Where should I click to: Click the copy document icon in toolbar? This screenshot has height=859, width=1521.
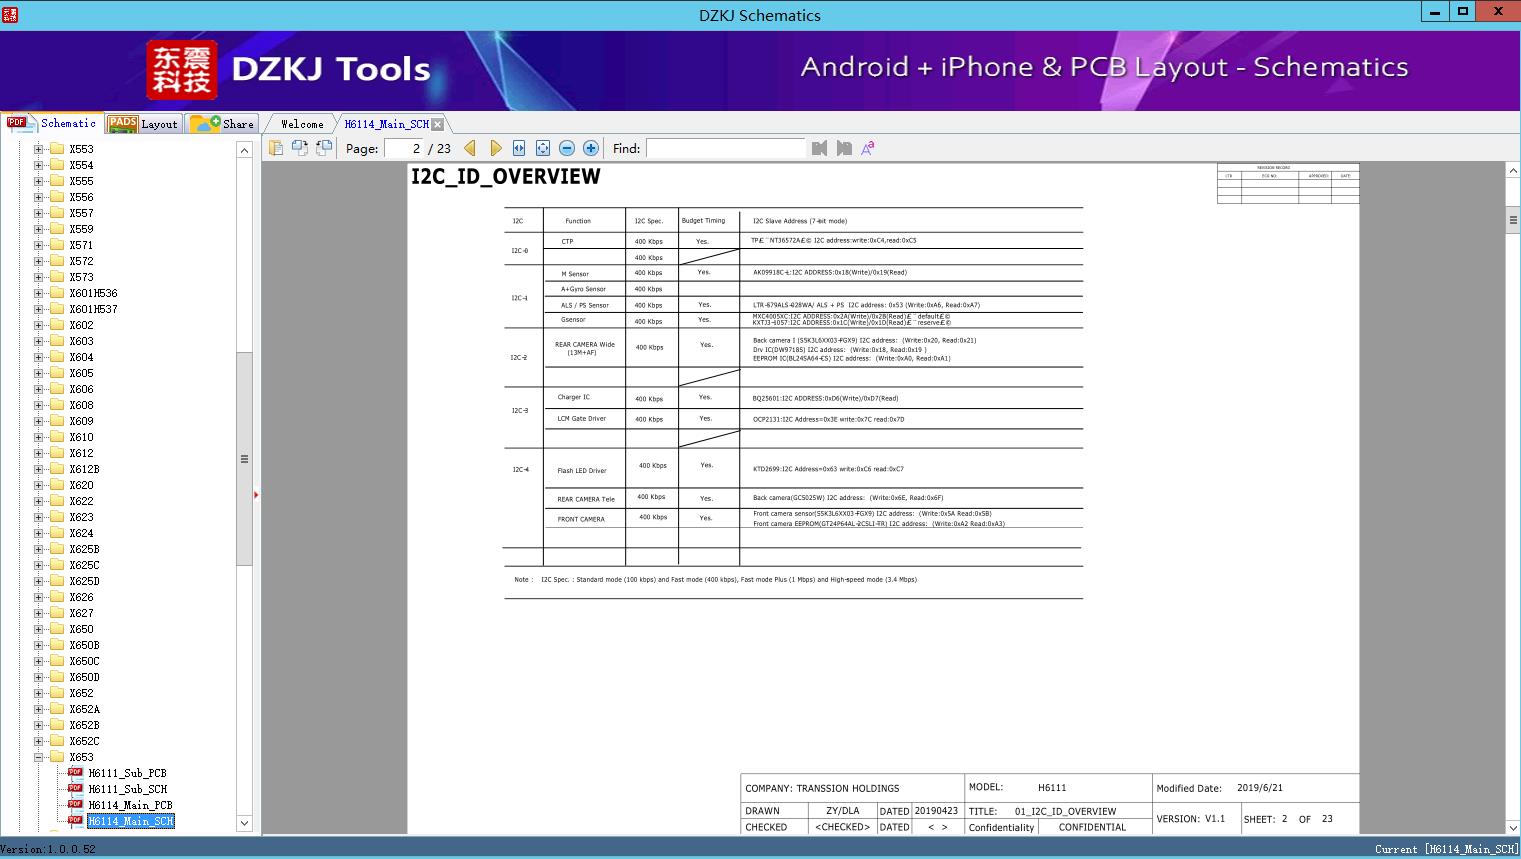[276, 148]
